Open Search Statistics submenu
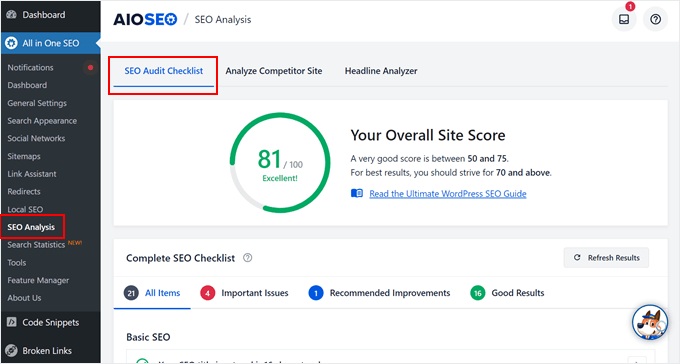 pos(36,245)
